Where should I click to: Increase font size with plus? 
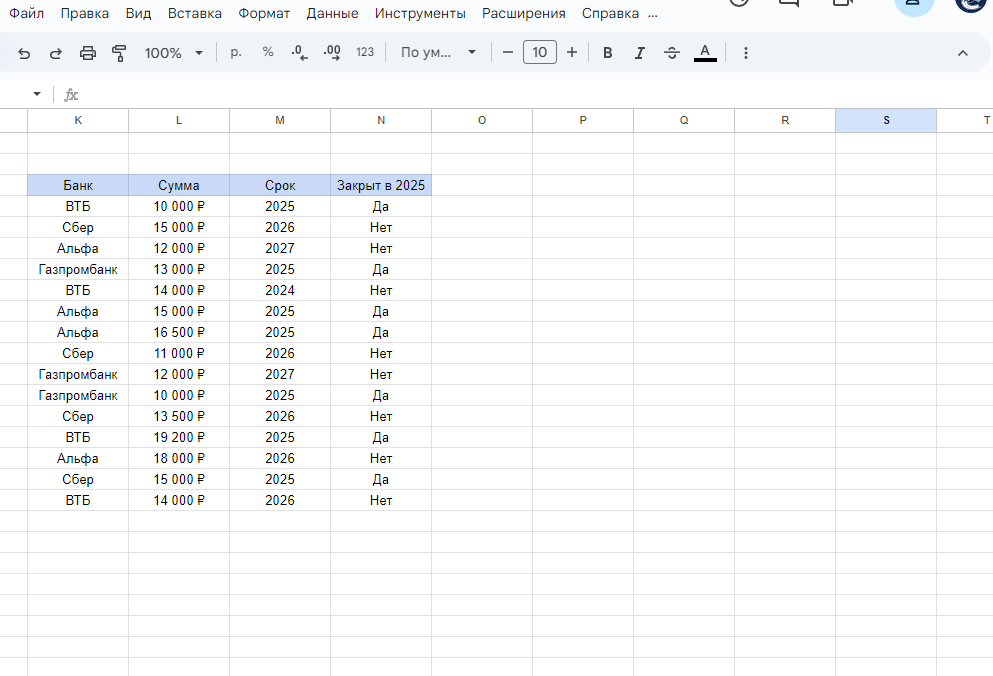[572, 53]
